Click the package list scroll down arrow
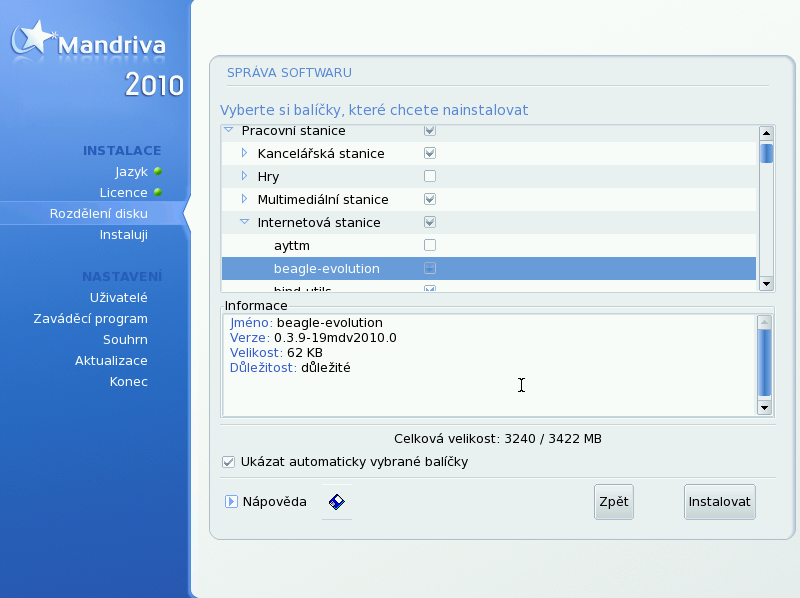800x598 pixels. pyautogui.click(x=766, y=284)
